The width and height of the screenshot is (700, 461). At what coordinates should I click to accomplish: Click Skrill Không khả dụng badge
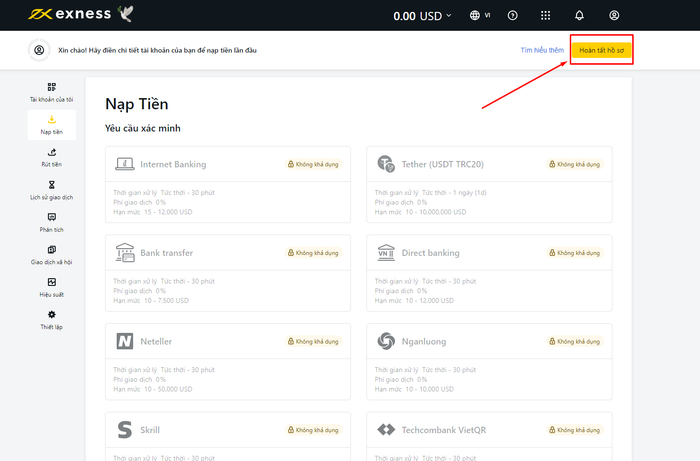[x=313, y=430]
